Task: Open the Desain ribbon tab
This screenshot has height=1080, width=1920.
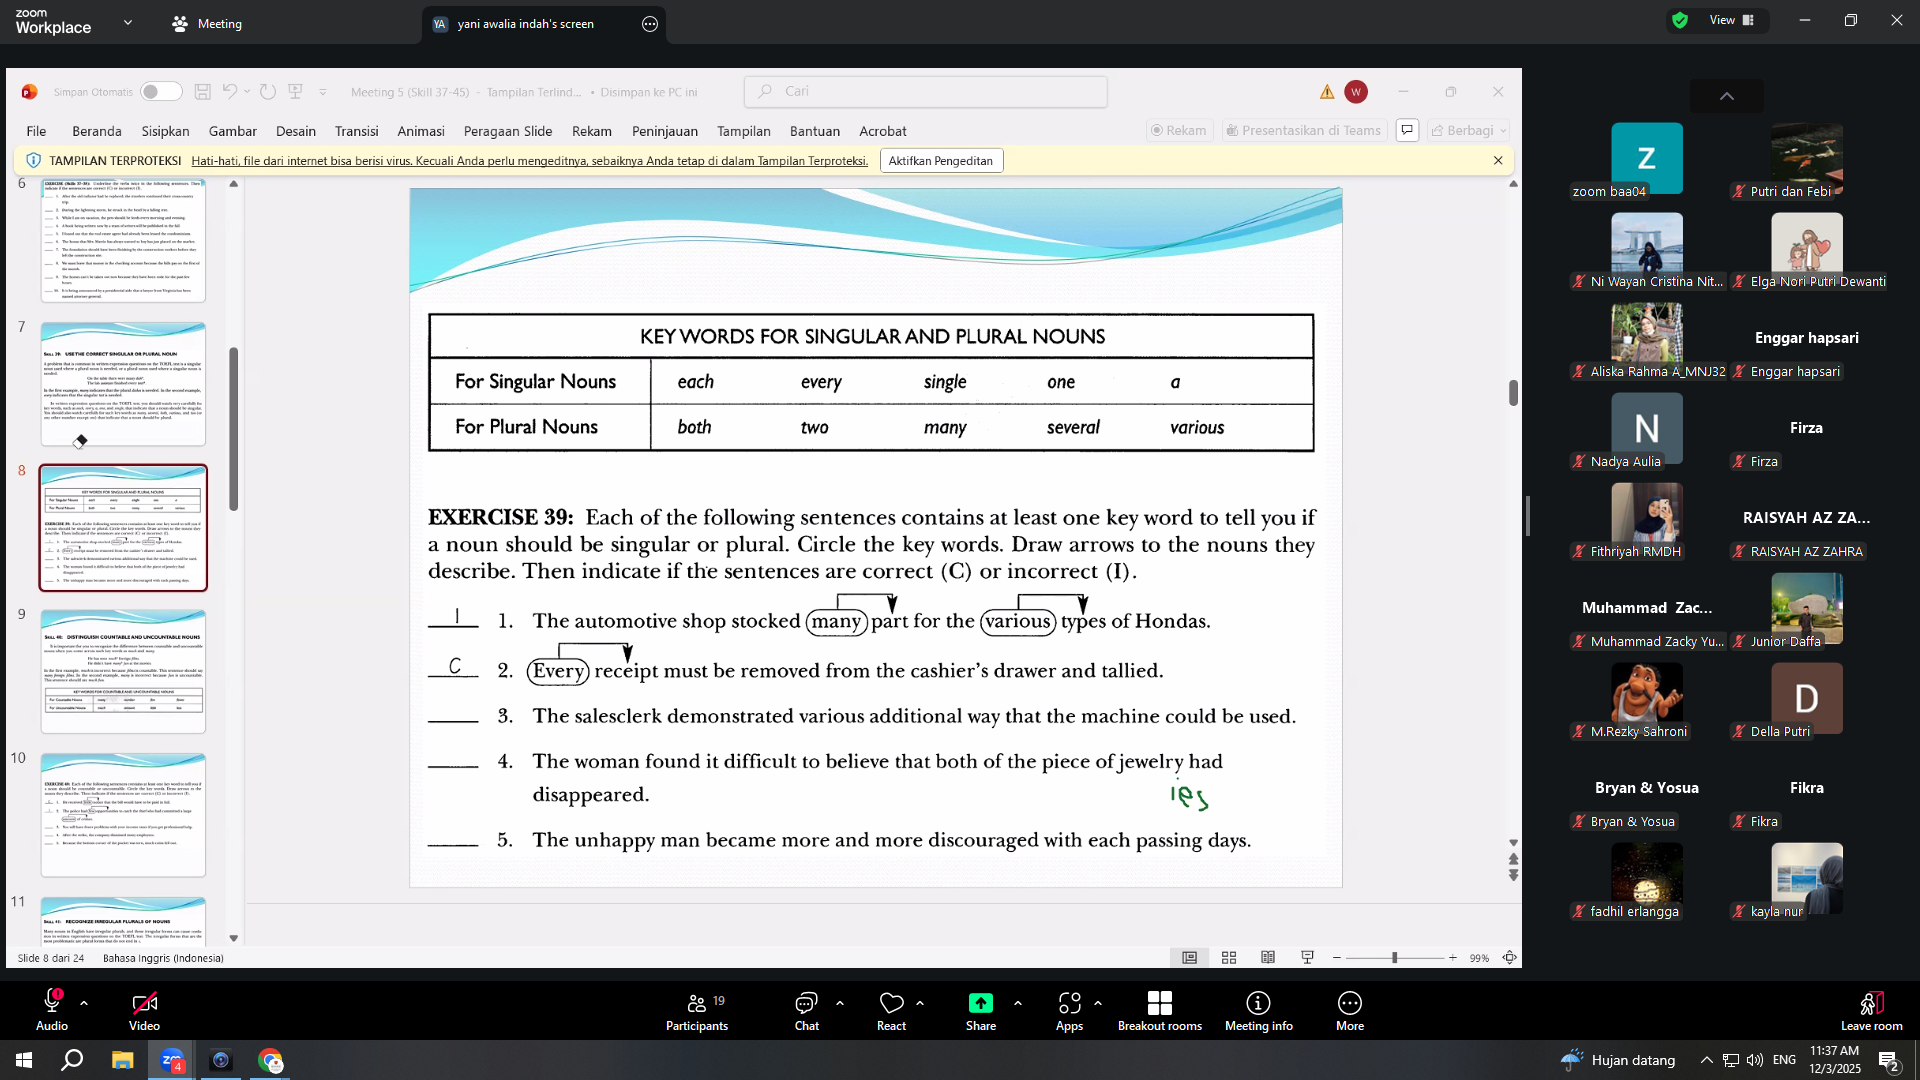Action: point(296,131)
